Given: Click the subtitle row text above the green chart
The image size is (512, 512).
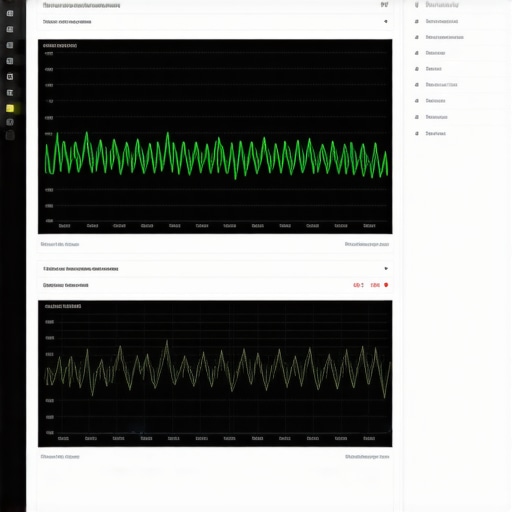Looking at the screenshot, I should (x=67, y=22).
